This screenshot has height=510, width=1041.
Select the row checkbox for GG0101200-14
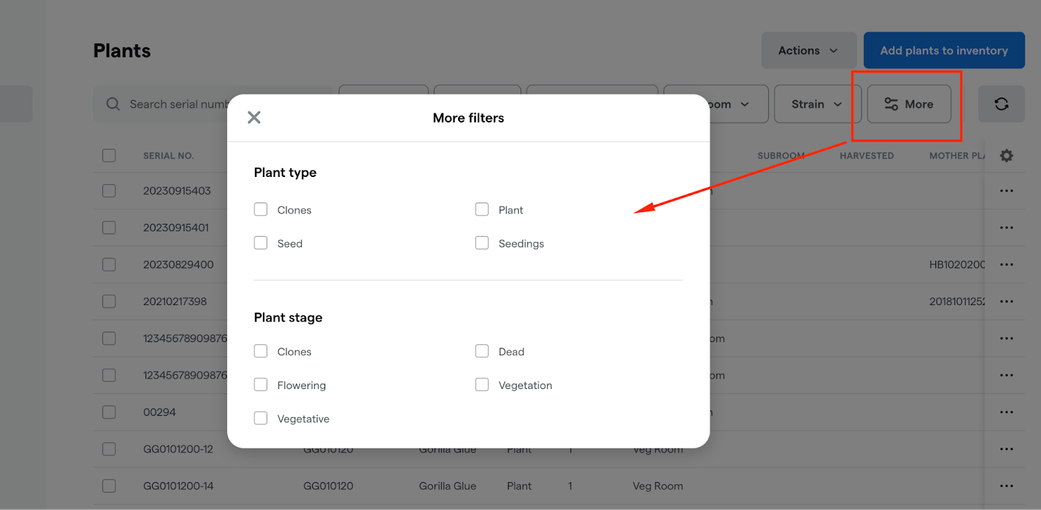click(x=109, y=485)
